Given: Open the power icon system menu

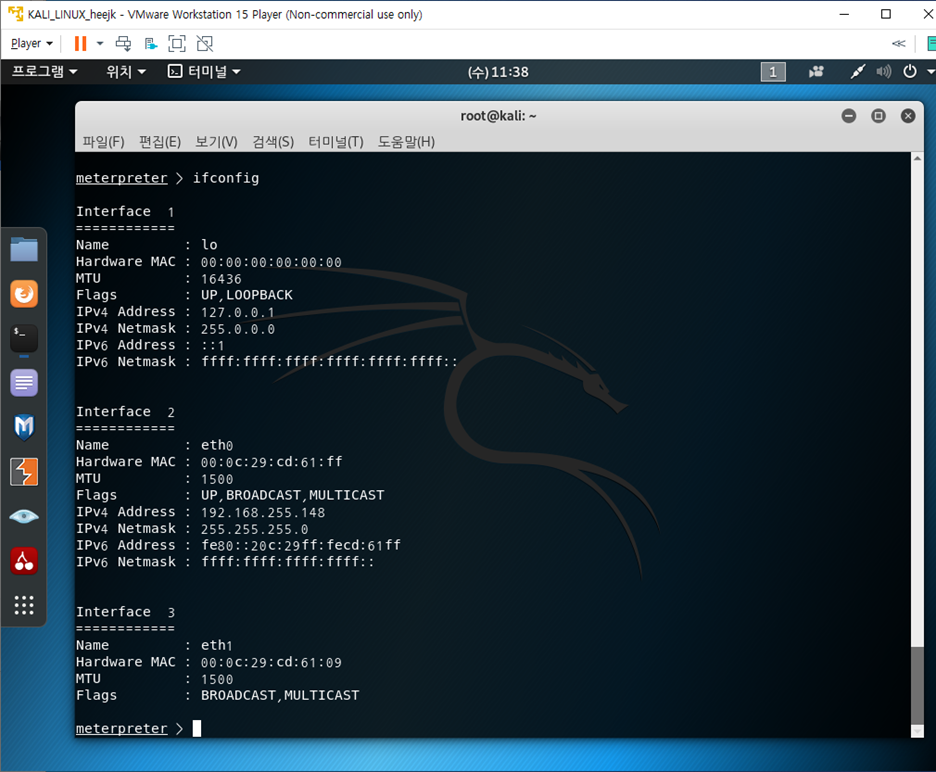Looking at the screenshot, I should [910, 72].
